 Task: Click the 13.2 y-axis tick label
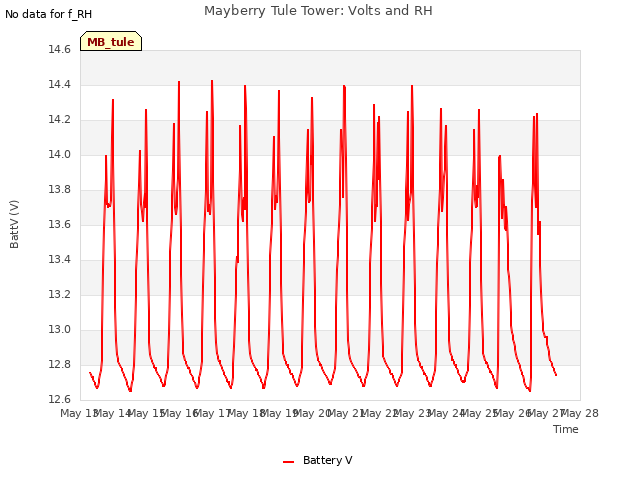60,294
